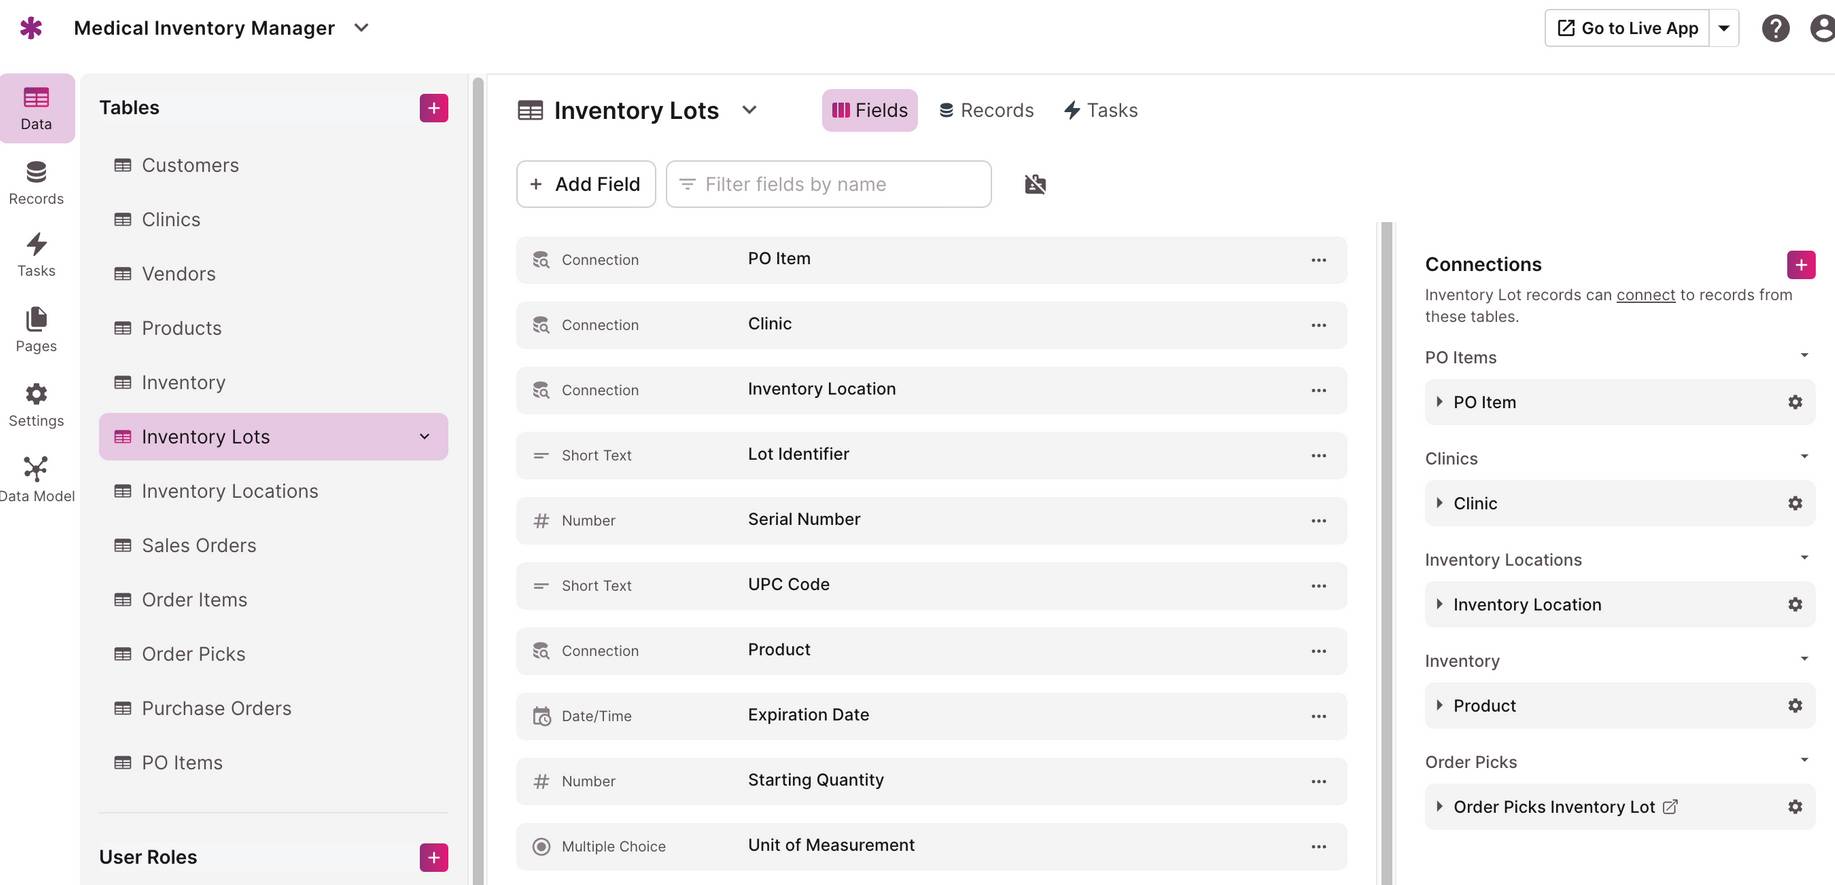Open options menu for UPC Code field

(x=1319, y=586)
